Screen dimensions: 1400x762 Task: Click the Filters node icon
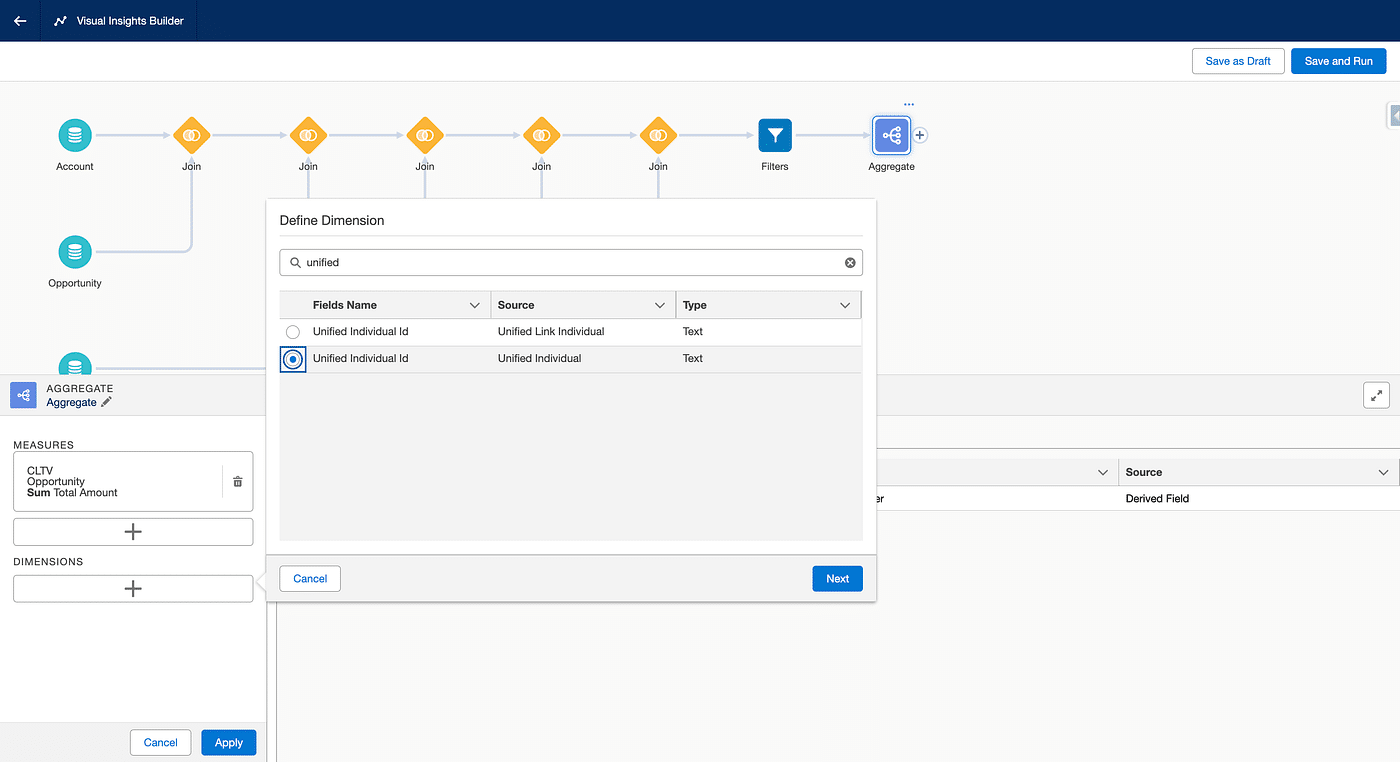(774, 135)
